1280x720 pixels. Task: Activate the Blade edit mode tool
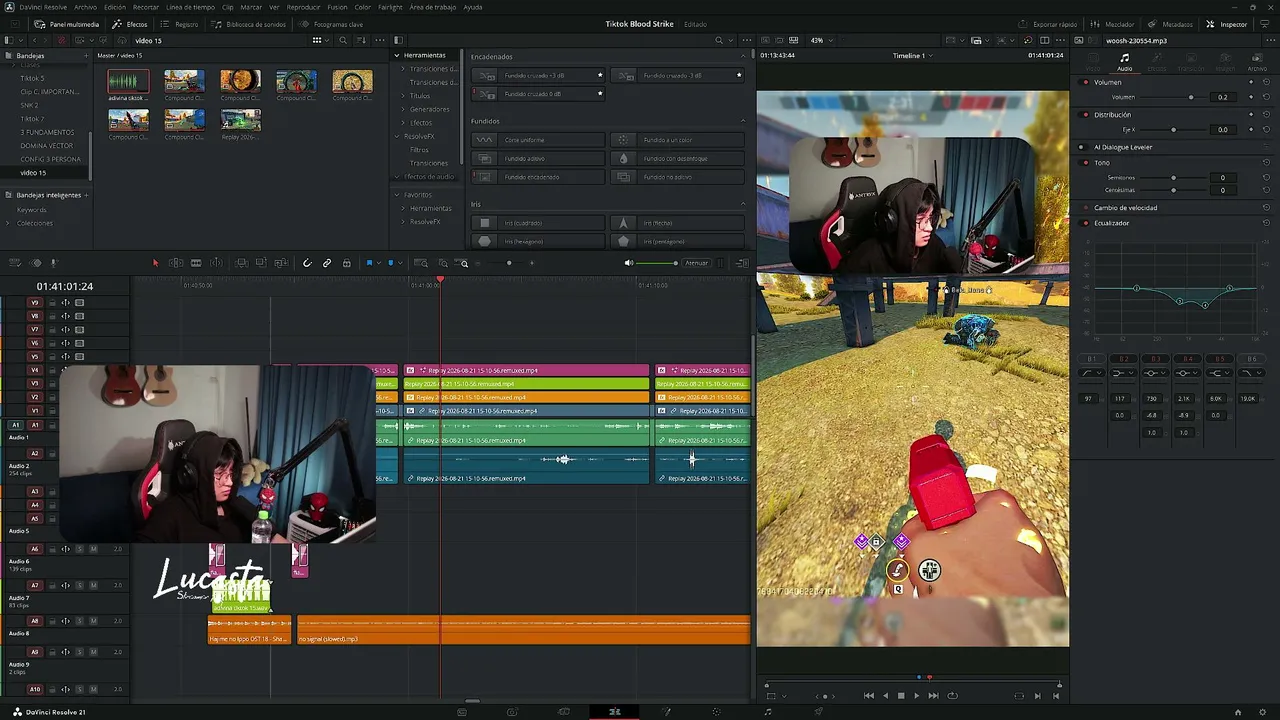click(x=196, y=263)
